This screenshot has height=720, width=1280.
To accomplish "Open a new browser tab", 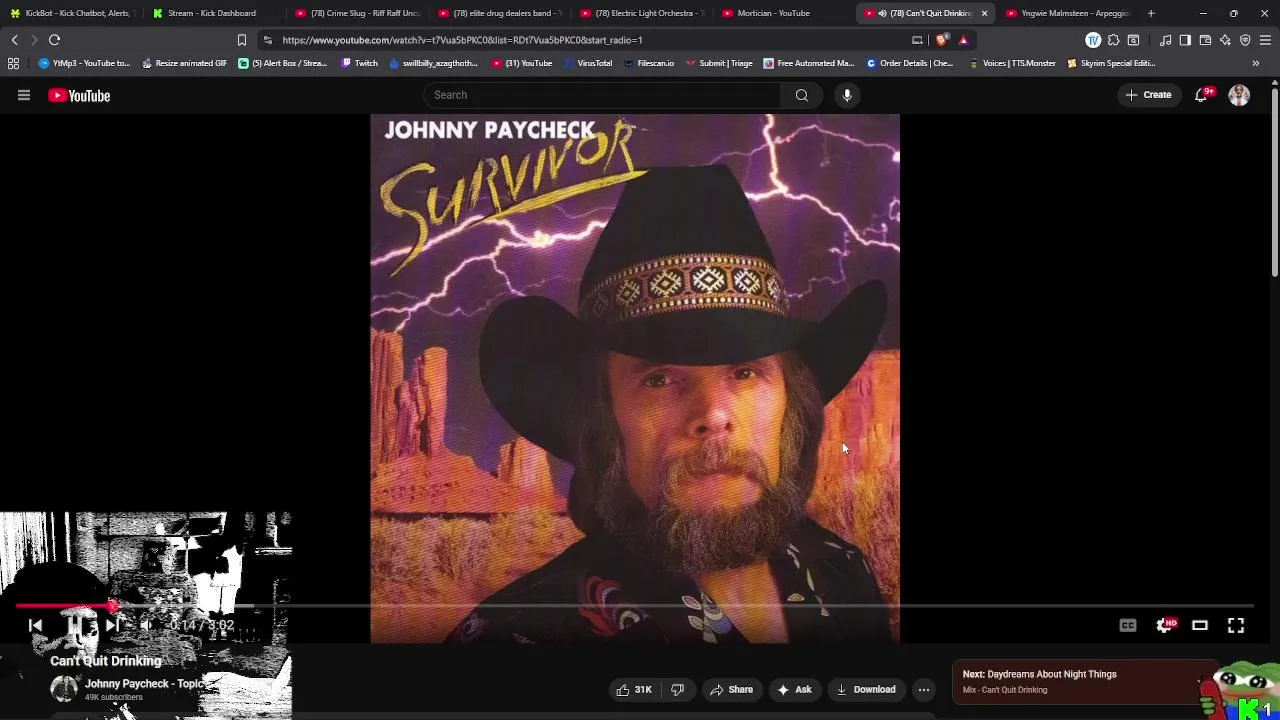I will click(x=1151, y=13).
